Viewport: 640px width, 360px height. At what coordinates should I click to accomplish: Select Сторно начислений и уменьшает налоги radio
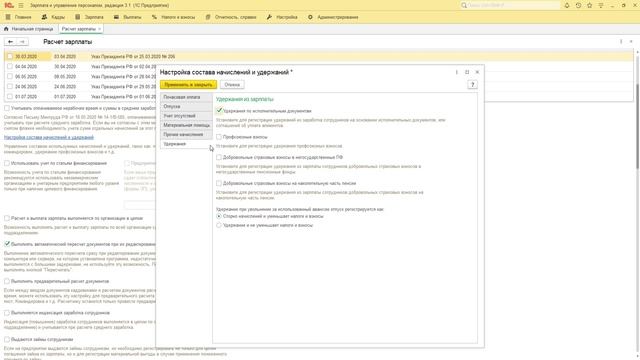(x=219, y=216)
